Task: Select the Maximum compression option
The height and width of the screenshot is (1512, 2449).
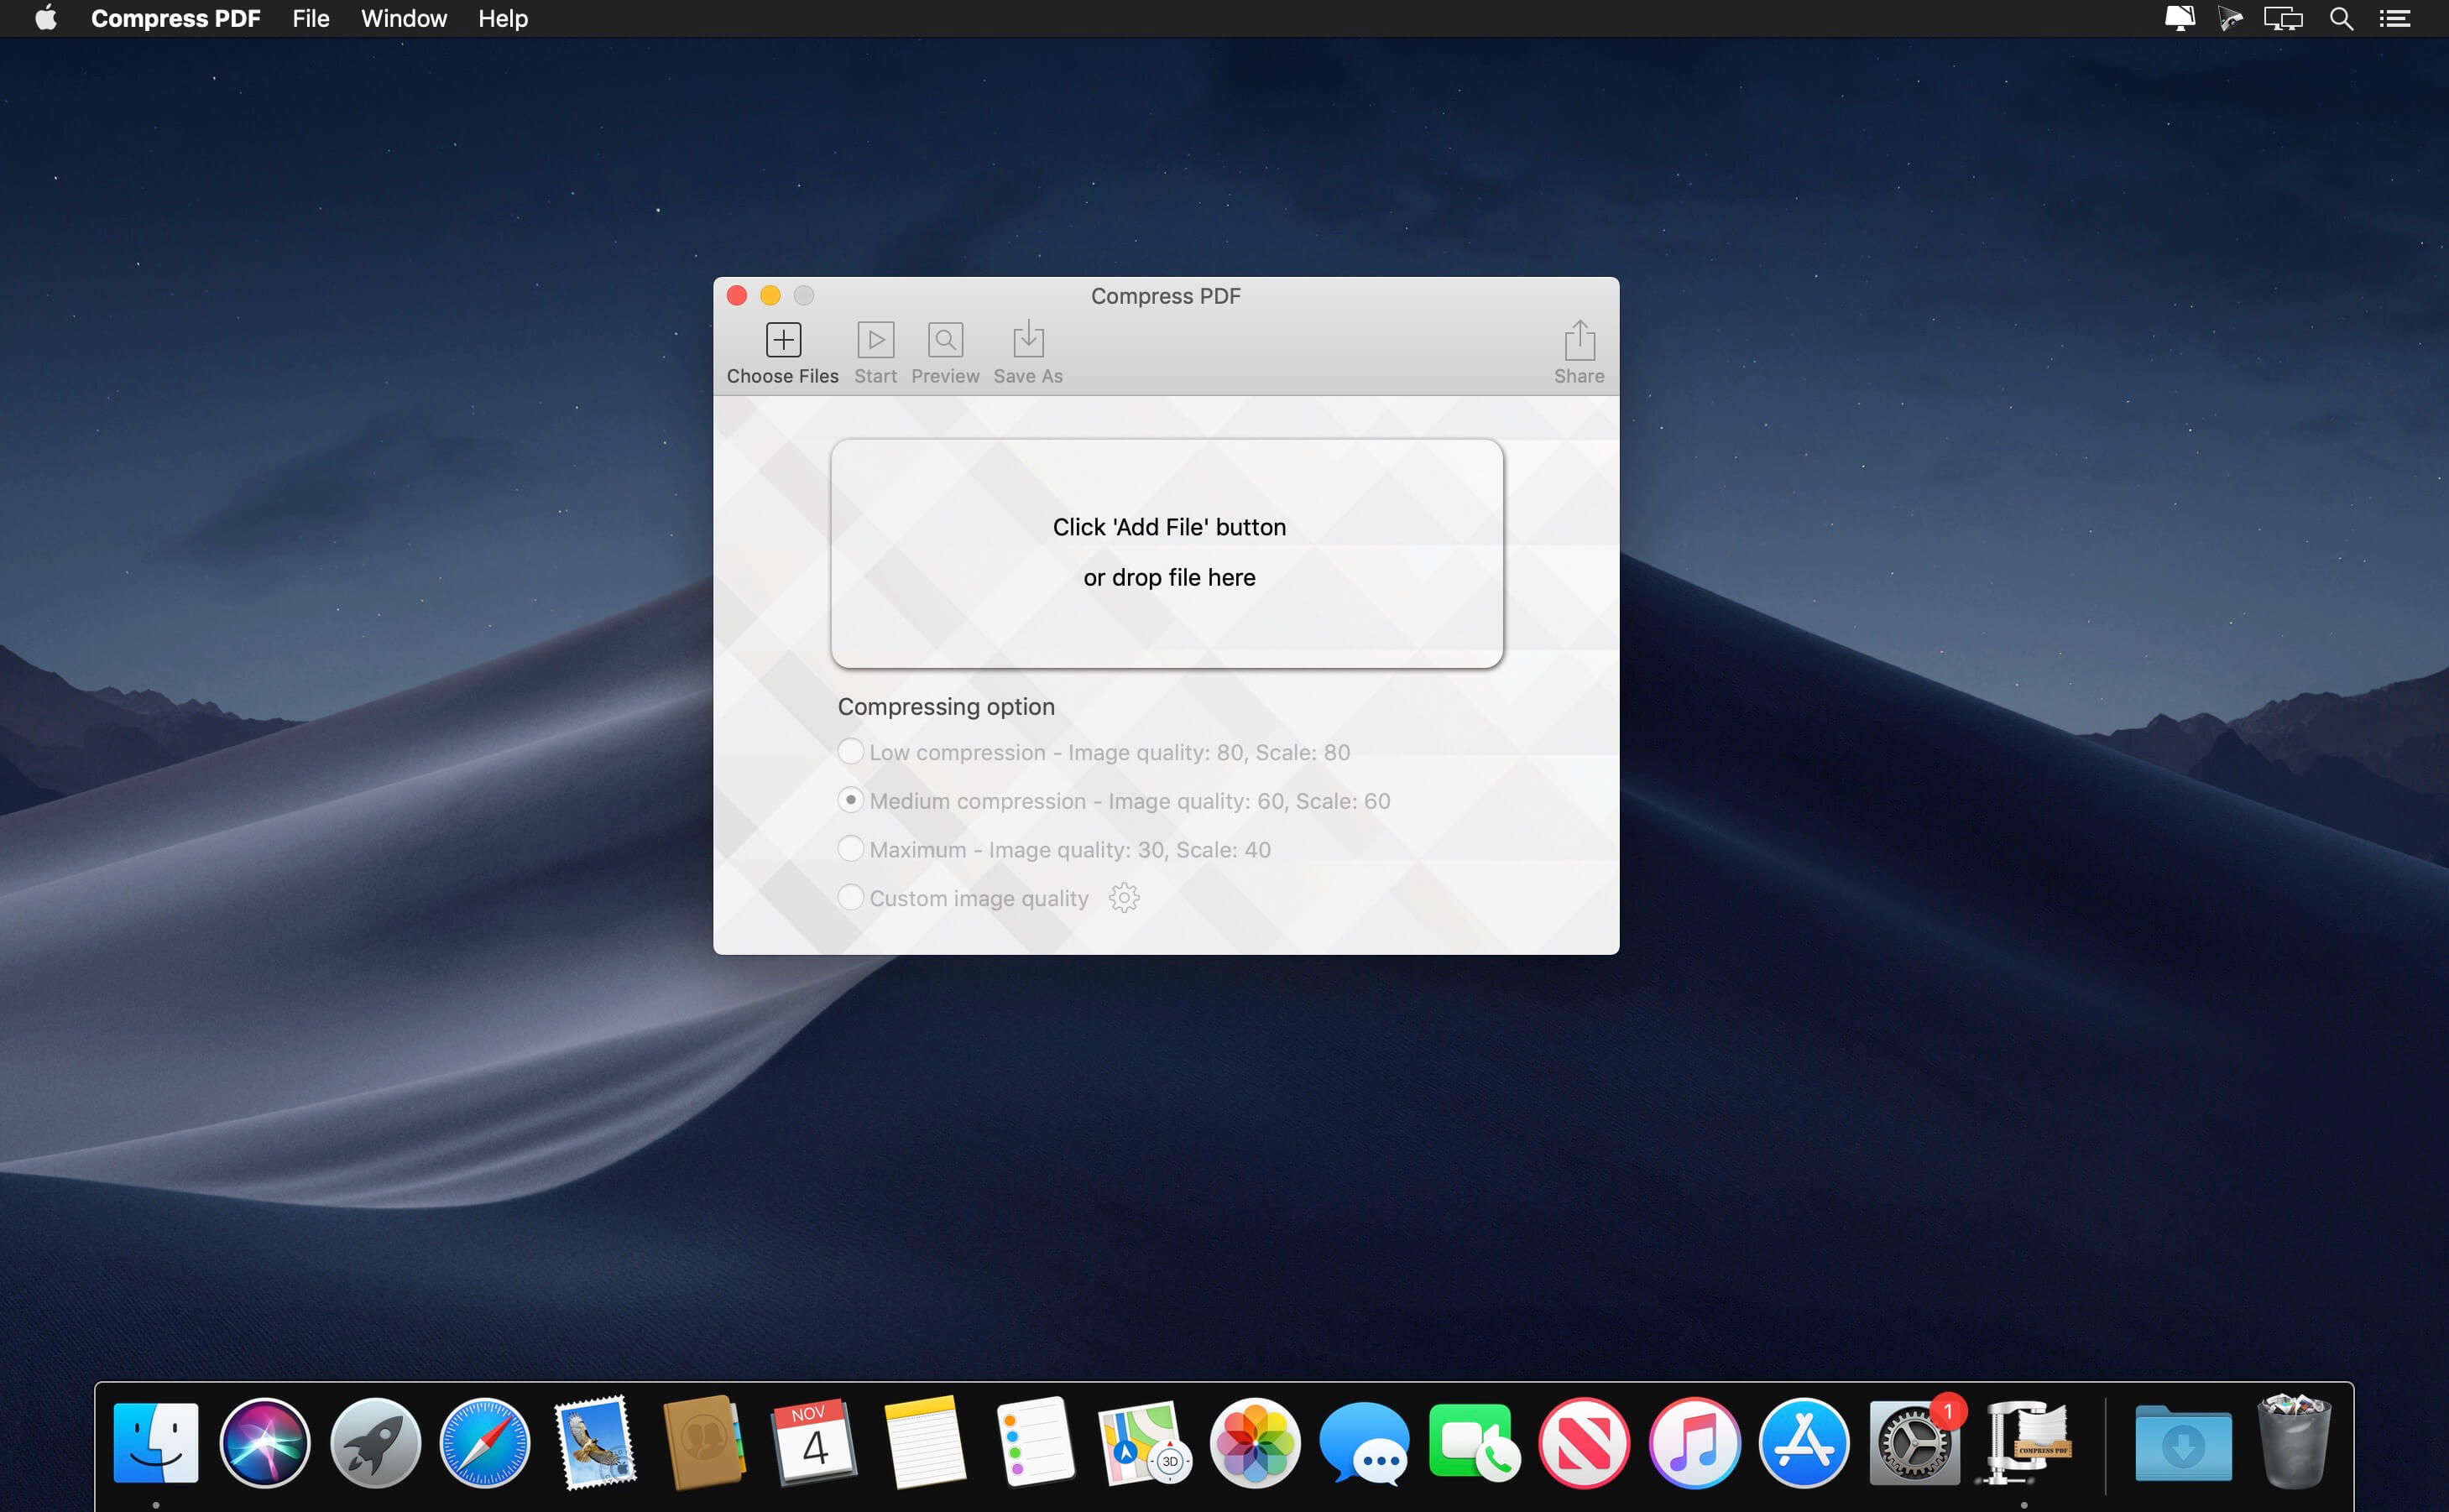Action: coord(851,848)
